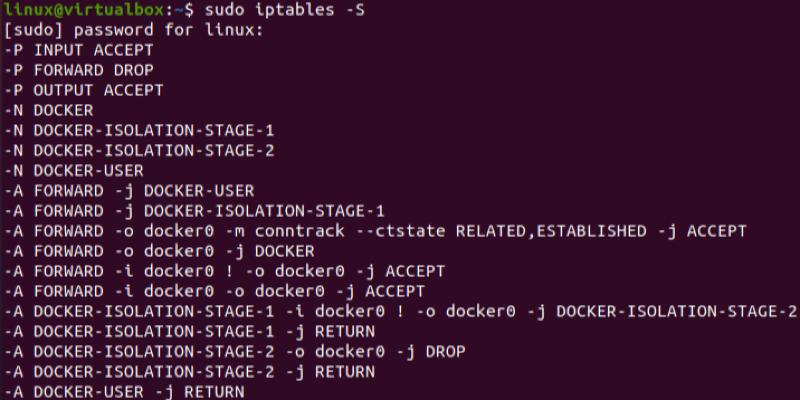The width and height of the screenshot is (800, 400).
Task: Click the '-P INPUT ACCEPT' line
Action: point(79,50)
